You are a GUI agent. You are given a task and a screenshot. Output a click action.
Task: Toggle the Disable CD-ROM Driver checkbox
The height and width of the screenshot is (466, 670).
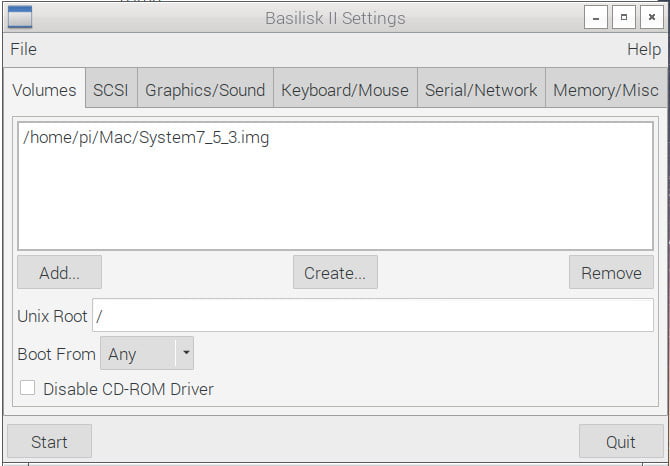(27, 388)
